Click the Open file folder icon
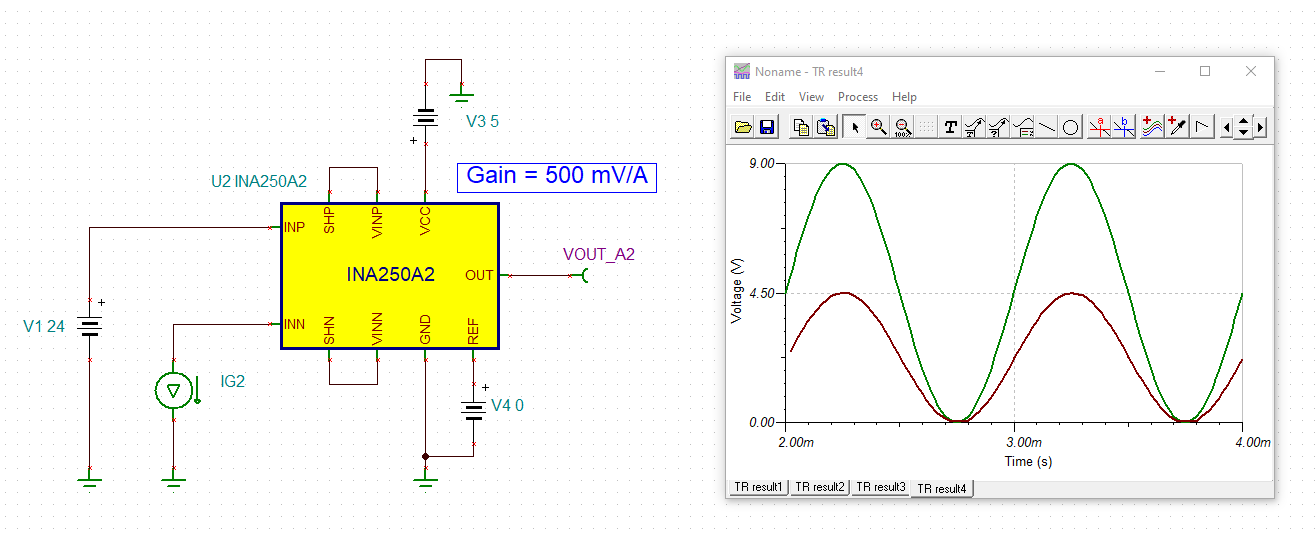The height and width of the screenshot is (540, 1315). pyautogui.click(x=743, y=127)
